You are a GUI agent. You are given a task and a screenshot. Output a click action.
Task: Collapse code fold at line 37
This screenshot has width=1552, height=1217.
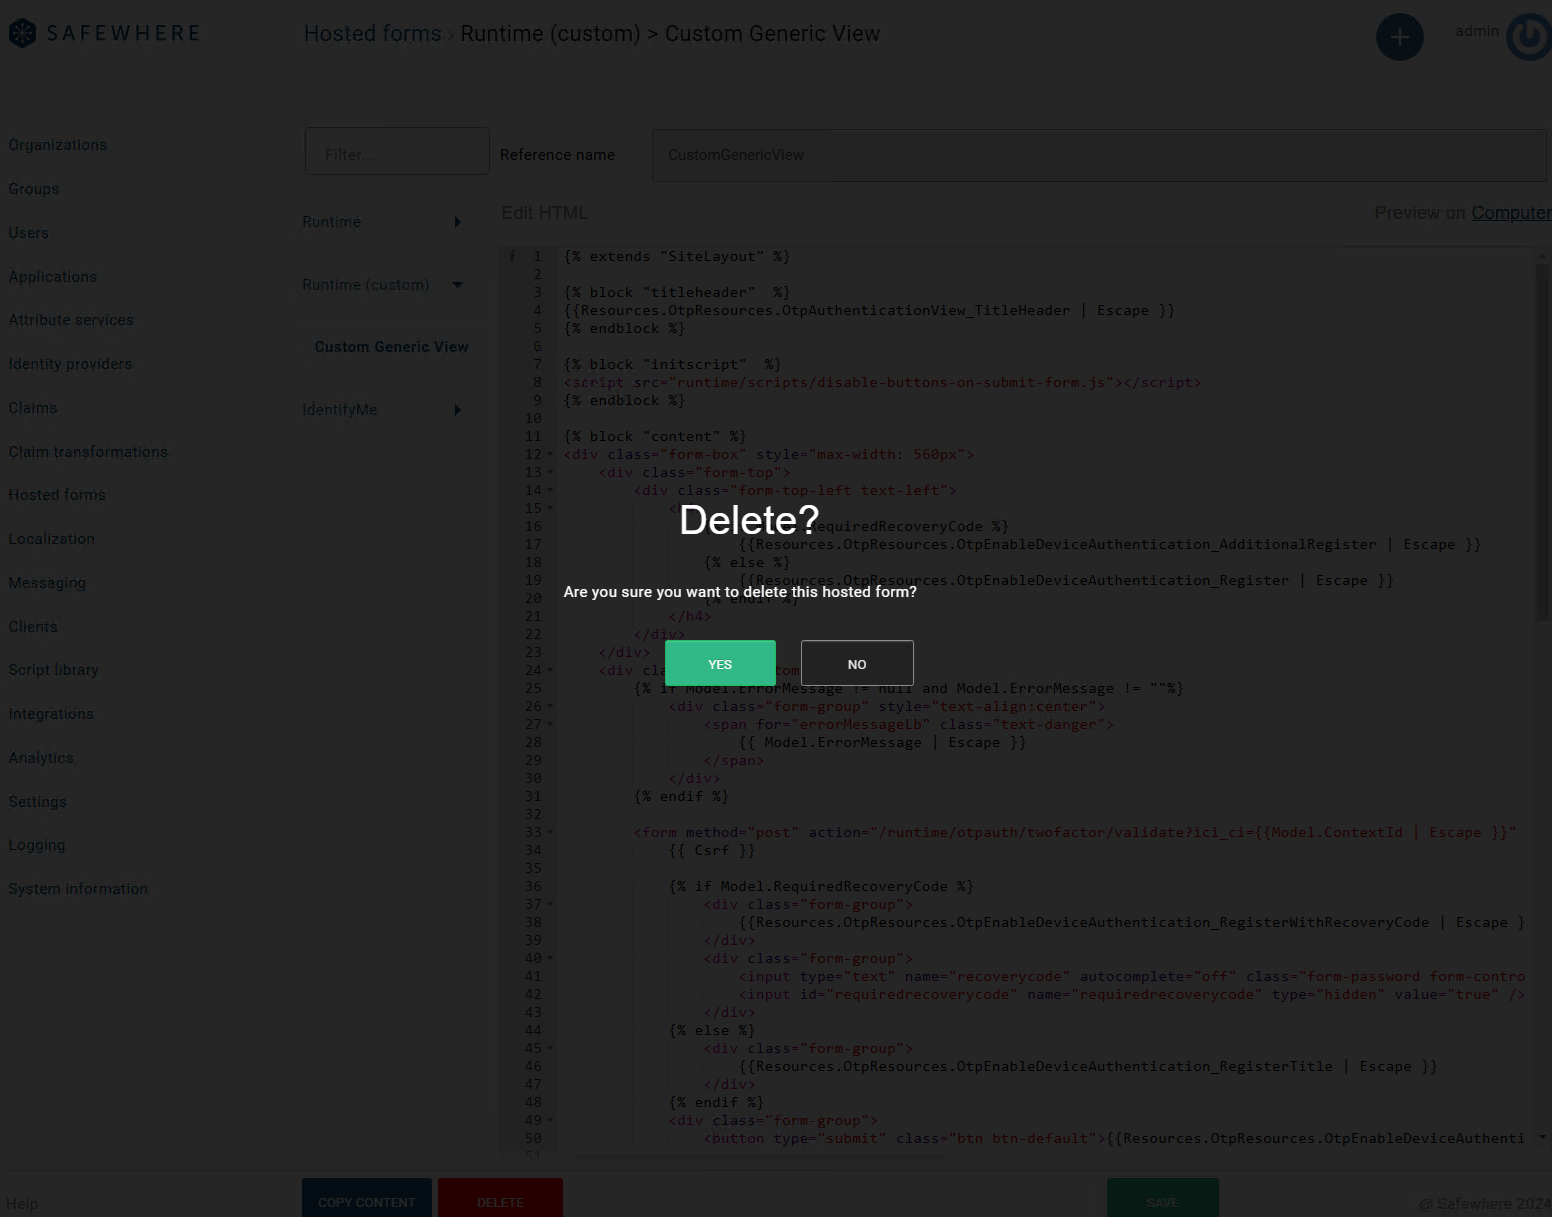pyautogui.click(x=550, y=905)
